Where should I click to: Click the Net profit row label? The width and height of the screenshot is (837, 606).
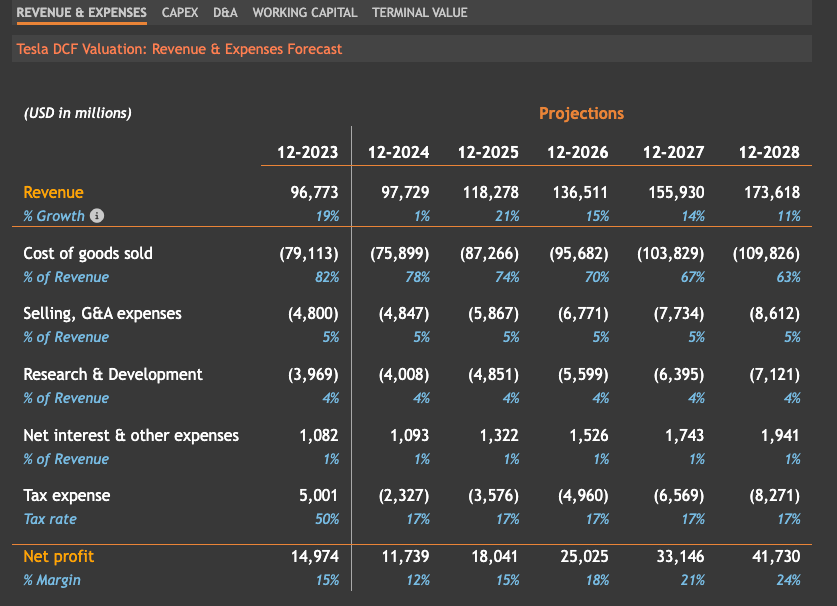pos(59,556)
